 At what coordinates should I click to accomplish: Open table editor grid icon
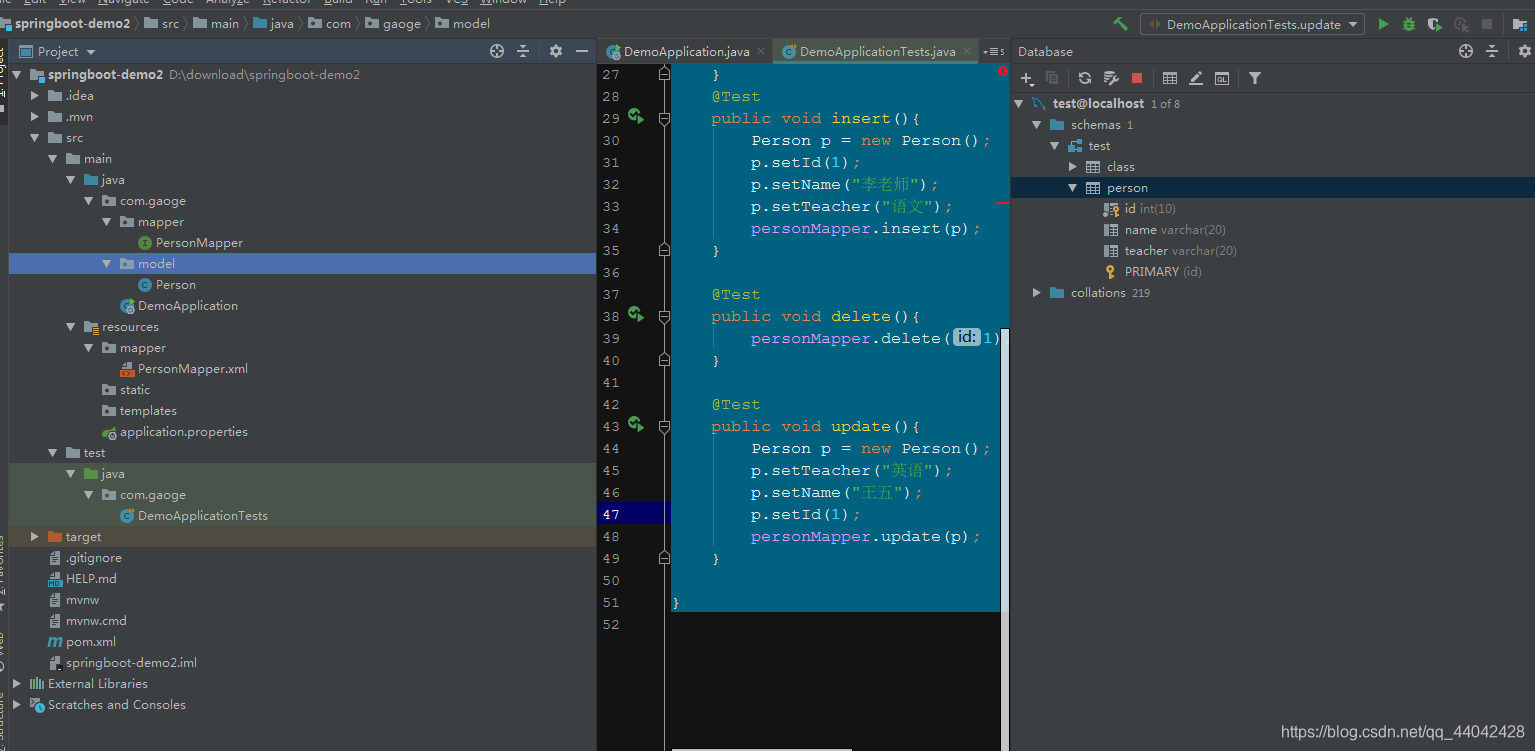(x=1170, y=78)
